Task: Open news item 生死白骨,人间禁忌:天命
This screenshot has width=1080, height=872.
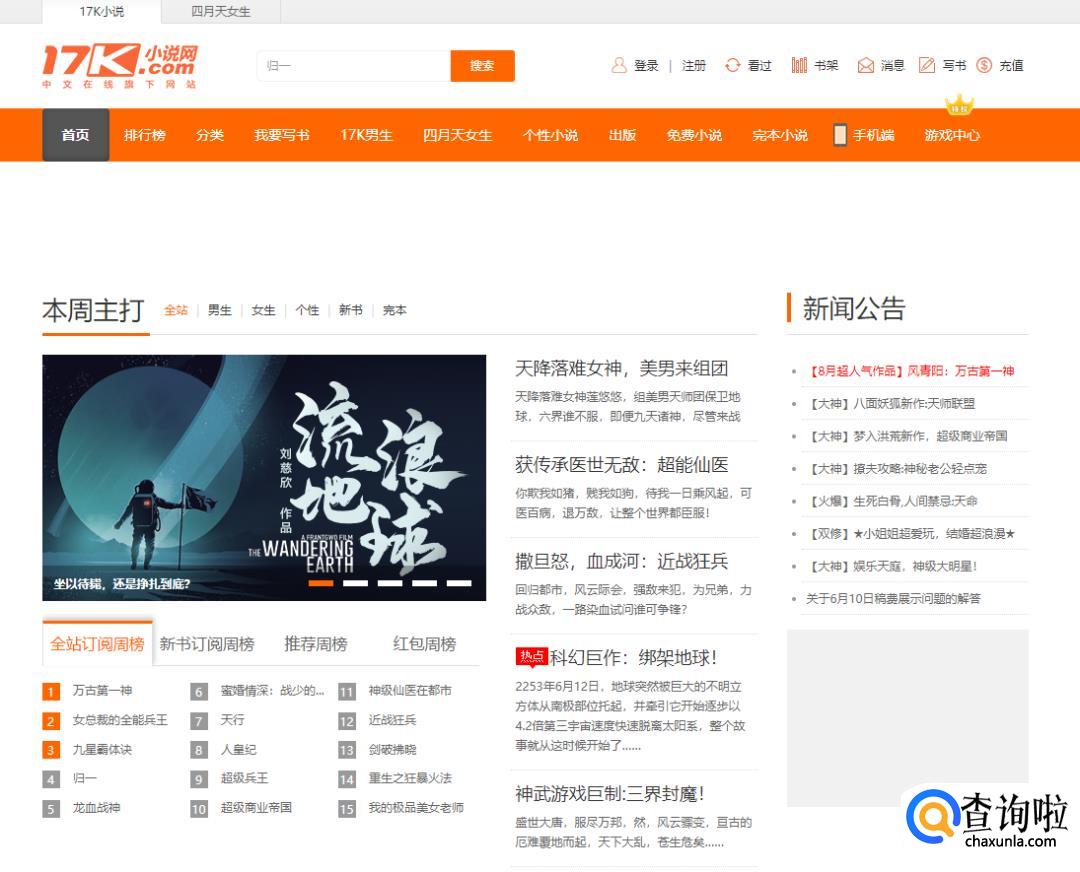Action: (891, 501)
